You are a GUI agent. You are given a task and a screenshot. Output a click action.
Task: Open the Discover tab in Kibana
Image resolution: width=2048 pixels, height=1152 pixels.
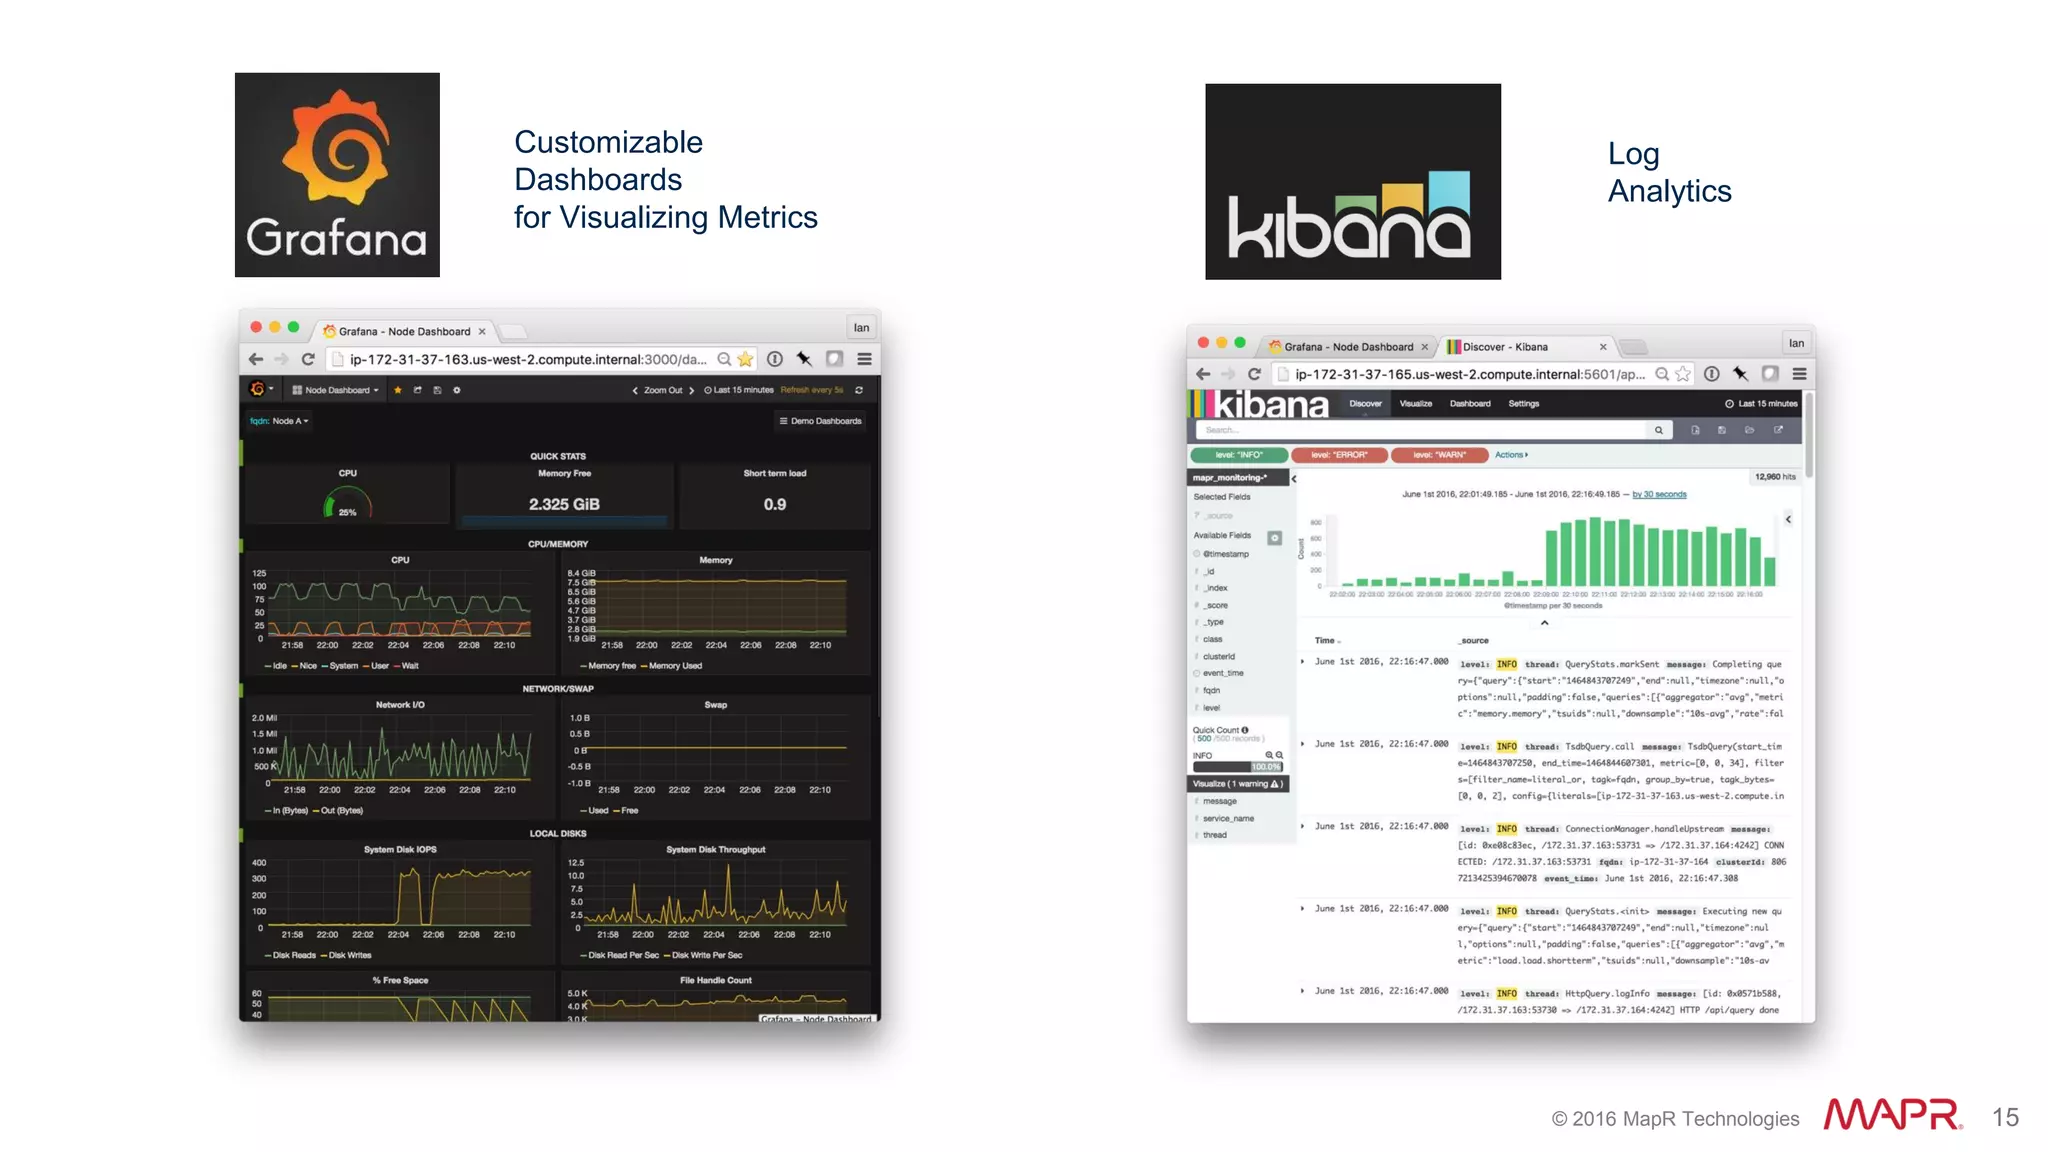coord(1365,404)
